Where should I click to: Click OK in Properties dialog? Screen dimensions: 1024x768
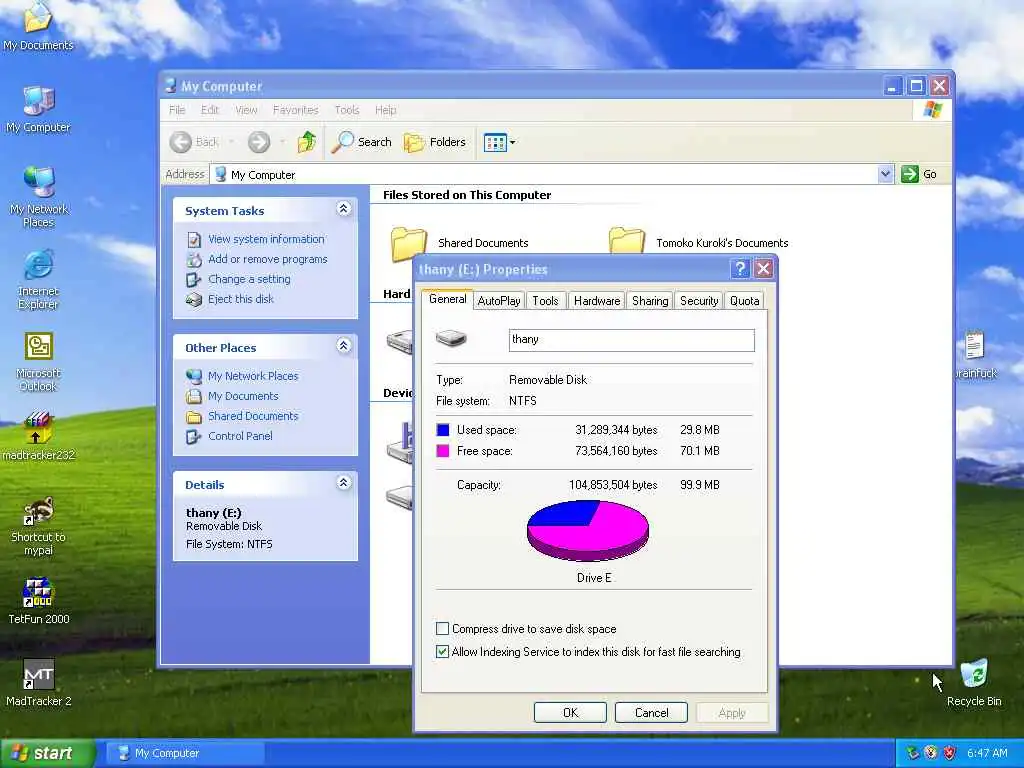[x=570, y=712]
